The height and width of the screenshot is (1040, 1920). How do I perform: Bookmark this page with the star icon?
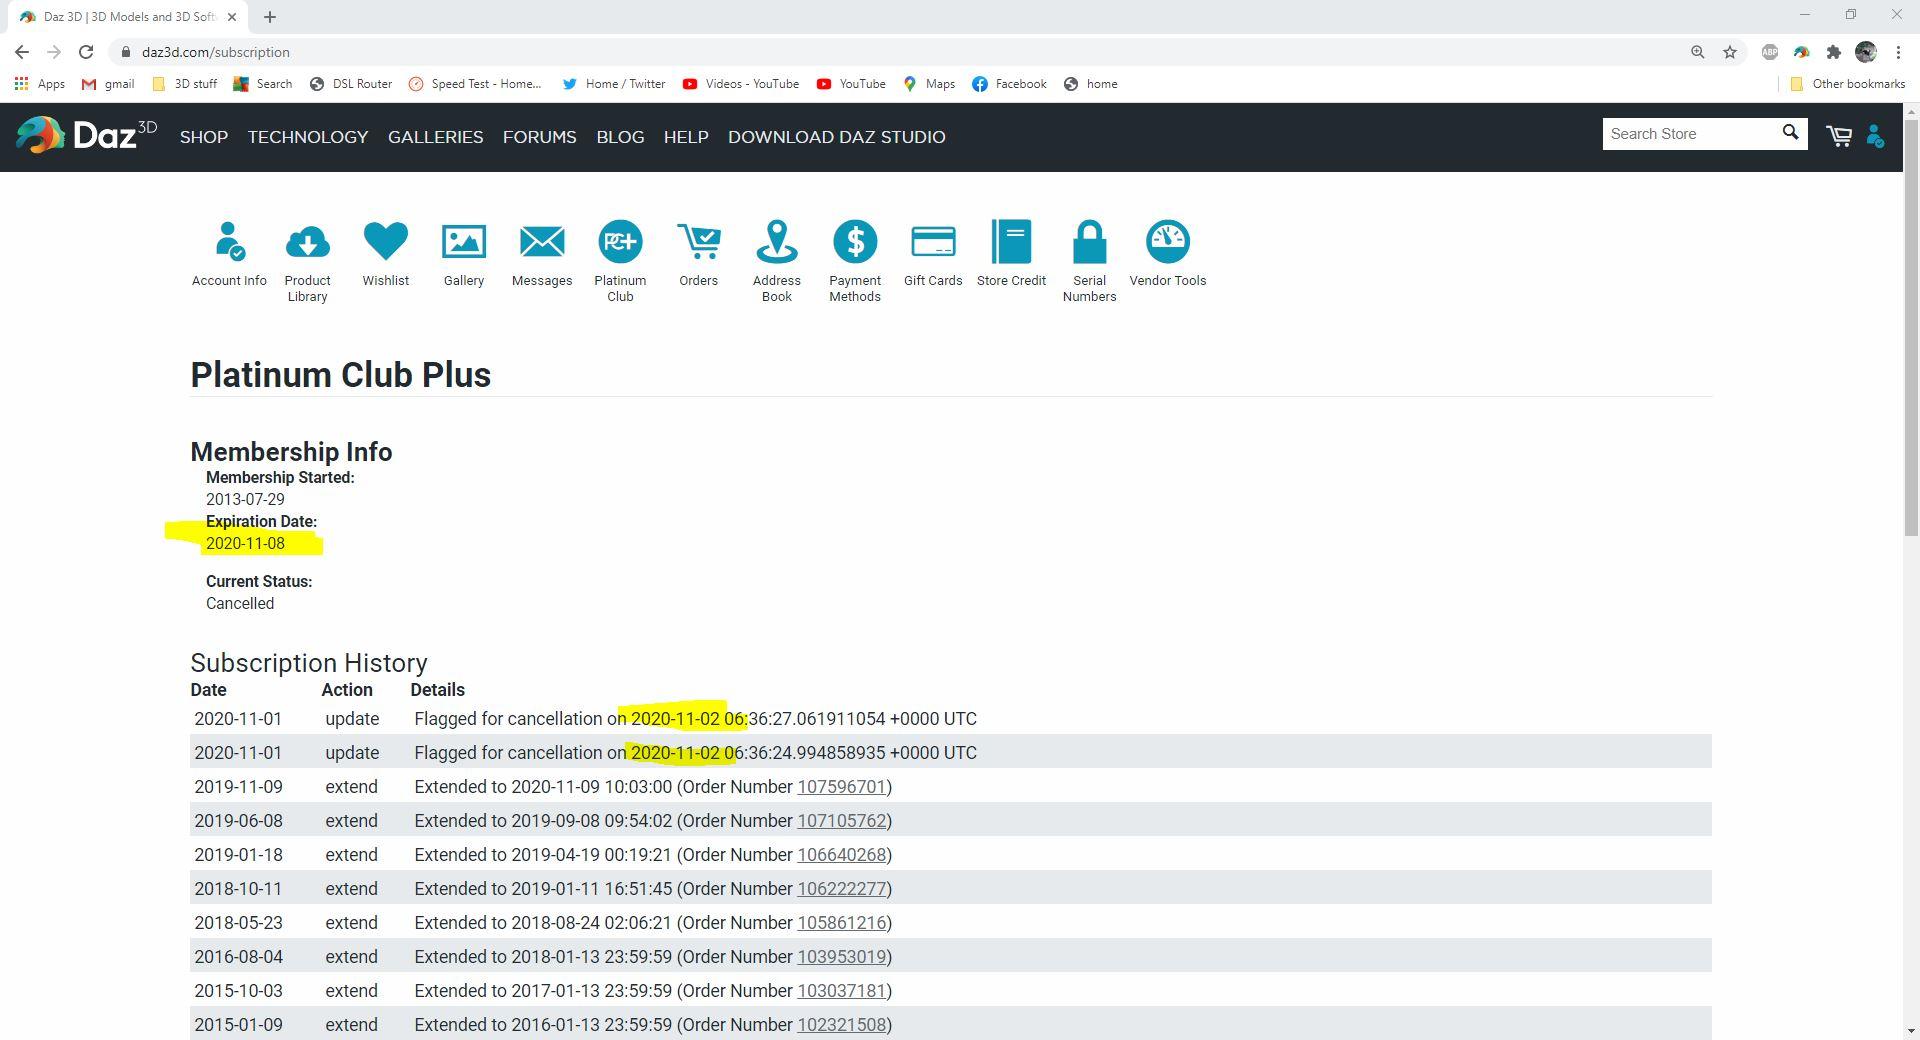coord(1730,52)
